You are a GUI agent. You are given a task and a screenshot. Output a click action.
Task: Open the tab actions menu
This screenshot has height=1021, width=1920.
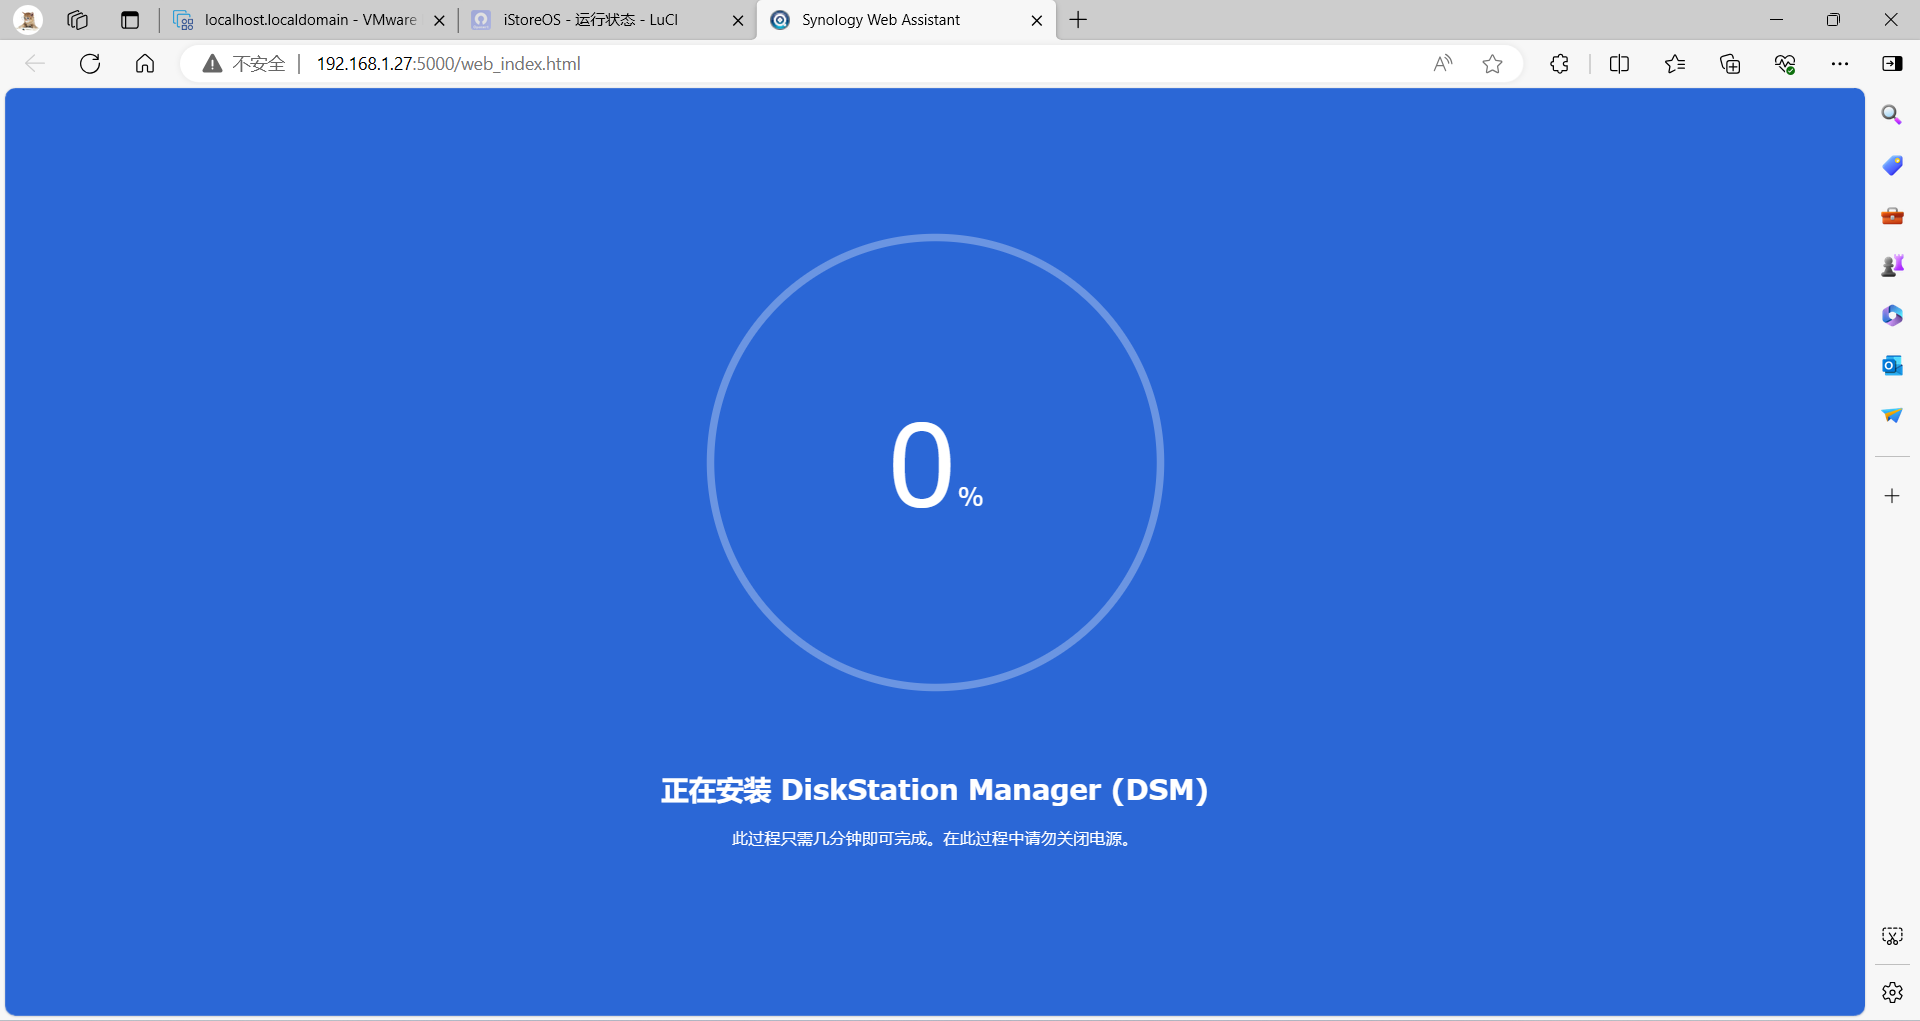(x=129, y=20)
